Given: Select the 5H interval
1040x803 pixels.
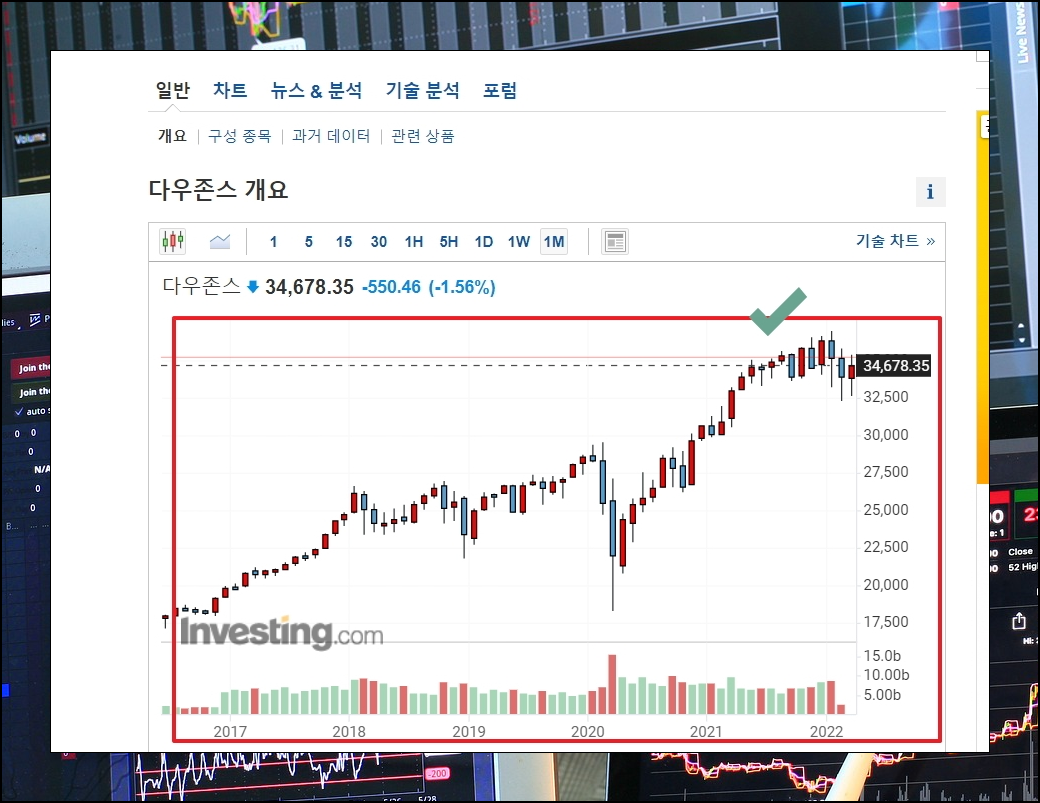Looking at the screenshot, I should coord(449,242).
